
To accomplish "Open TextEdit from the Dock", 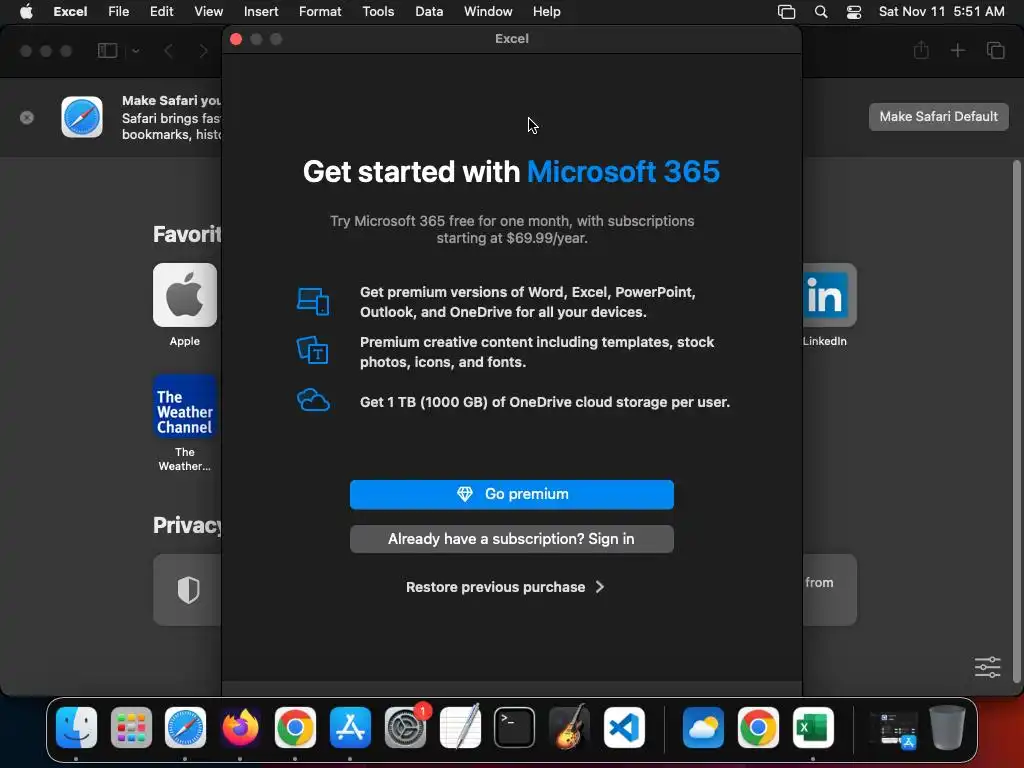I will click(x=460, y=728).
